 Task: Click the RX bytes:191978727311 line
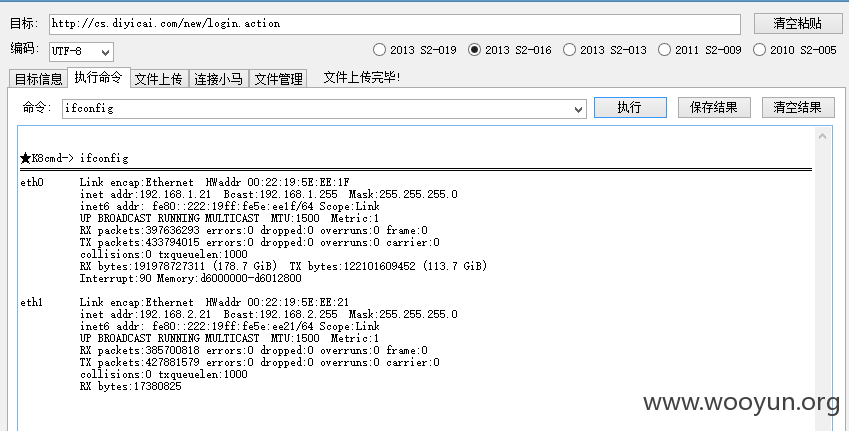(283, 266)
